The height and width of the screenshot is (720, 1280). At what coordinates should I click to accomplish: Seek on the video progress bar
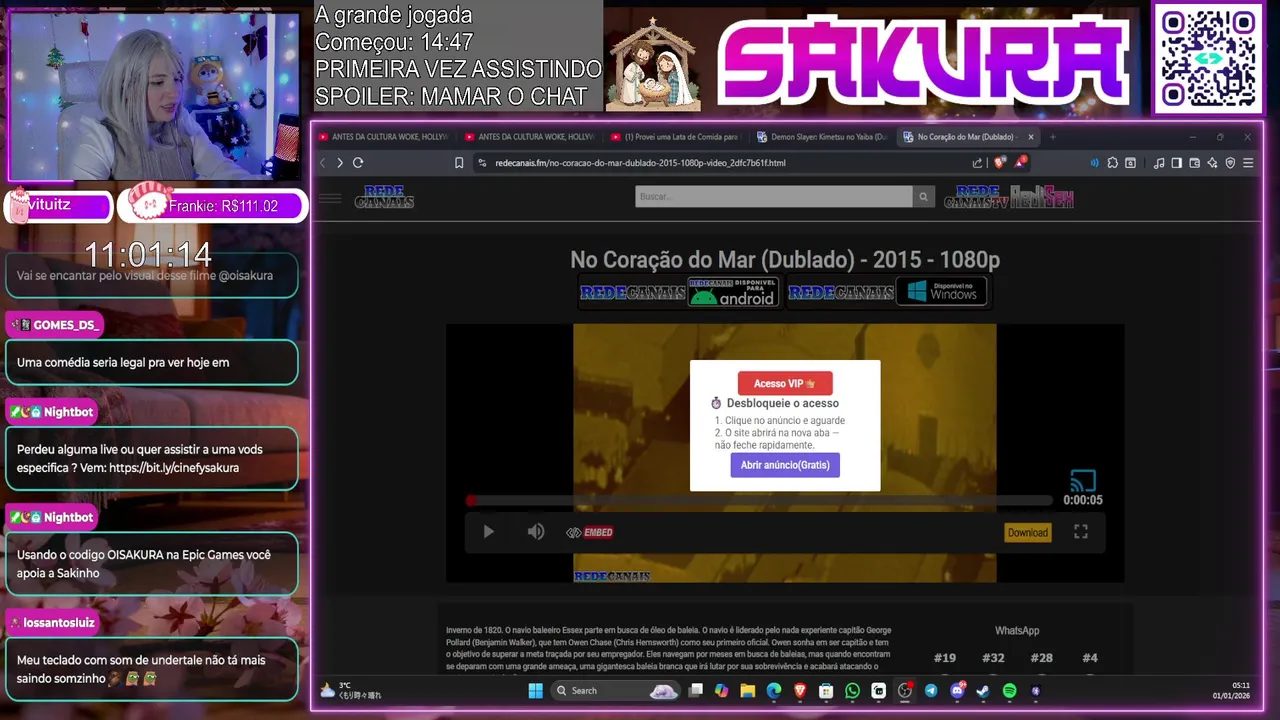[x=760, y=500]
